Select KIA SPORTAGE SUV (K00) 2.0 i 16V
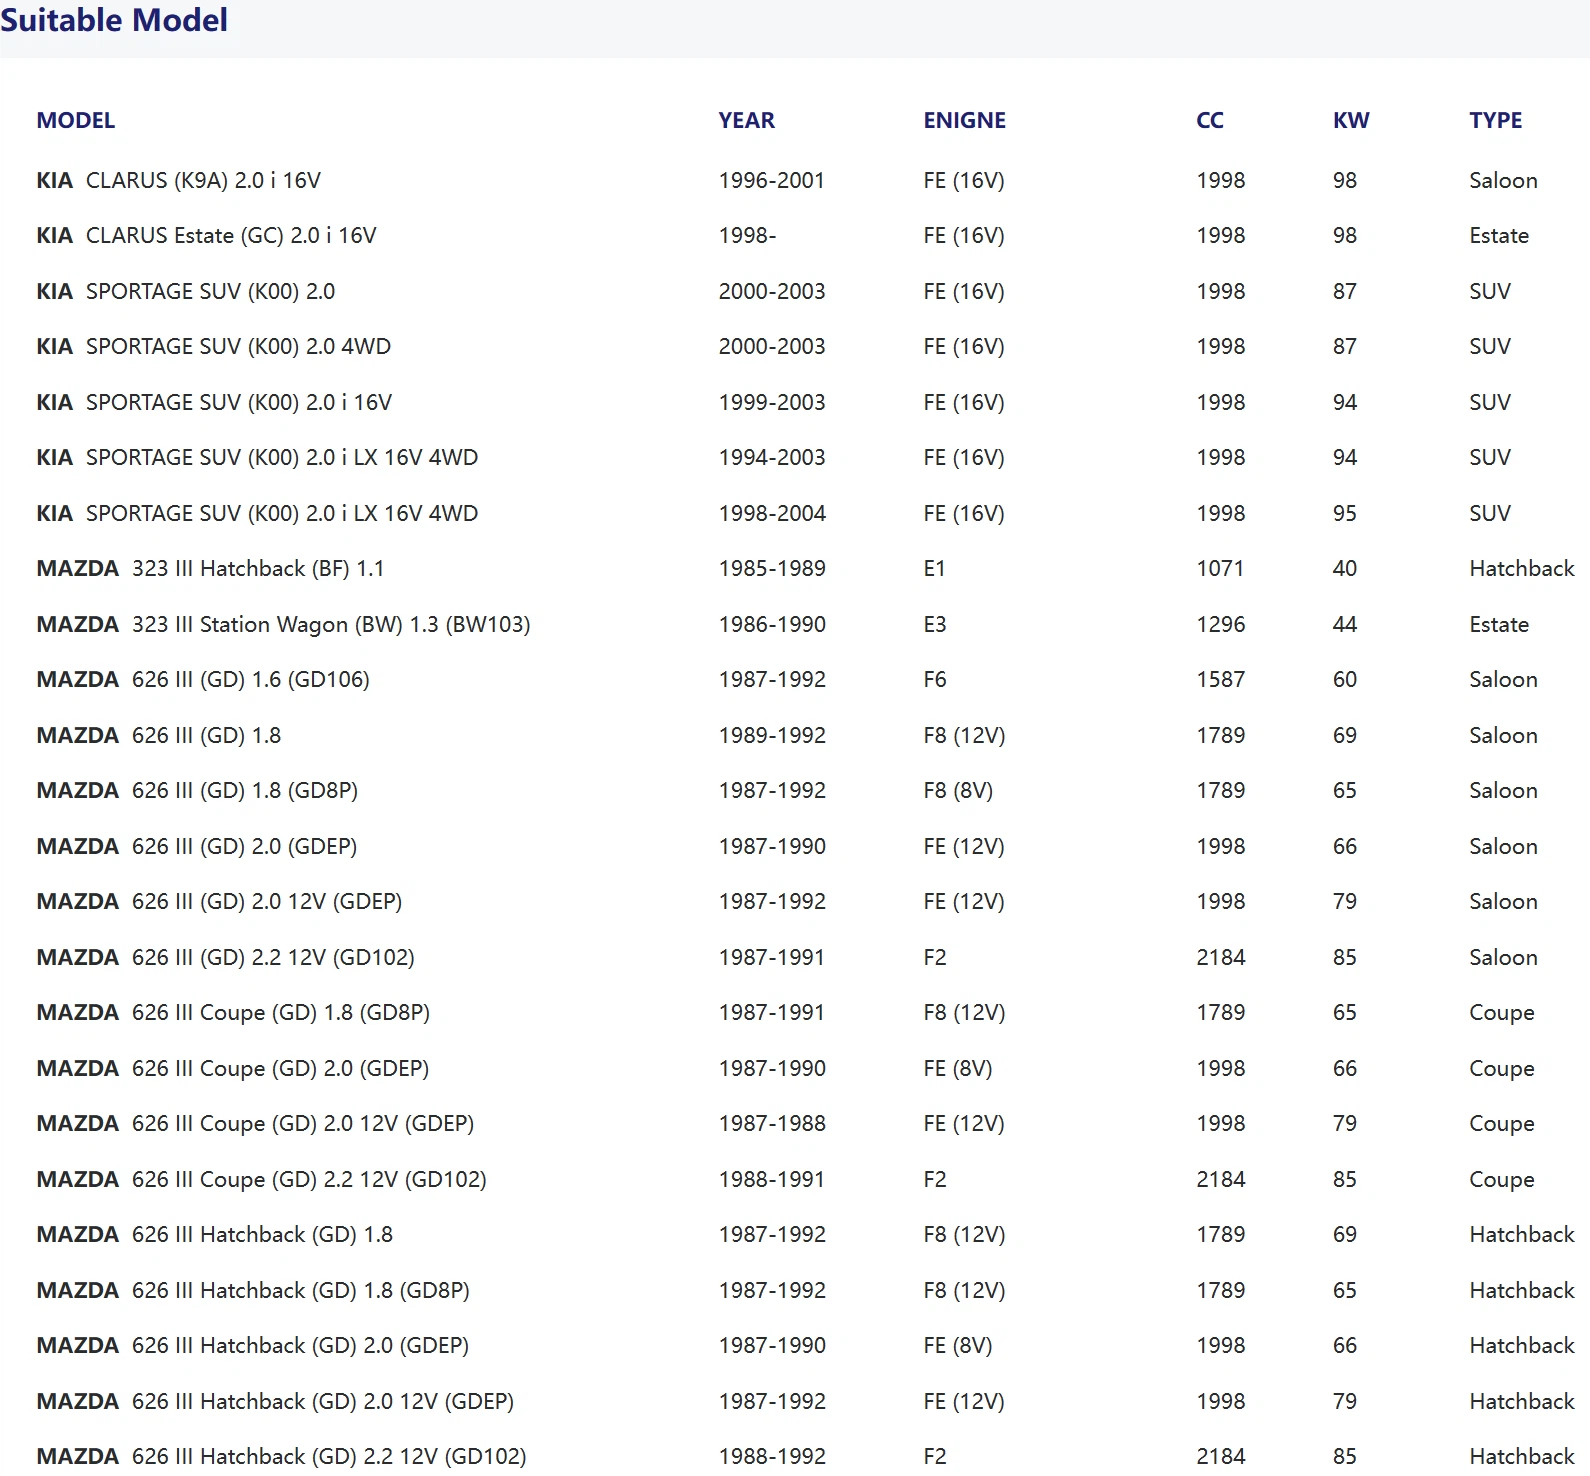 click(x=215, y=402)
